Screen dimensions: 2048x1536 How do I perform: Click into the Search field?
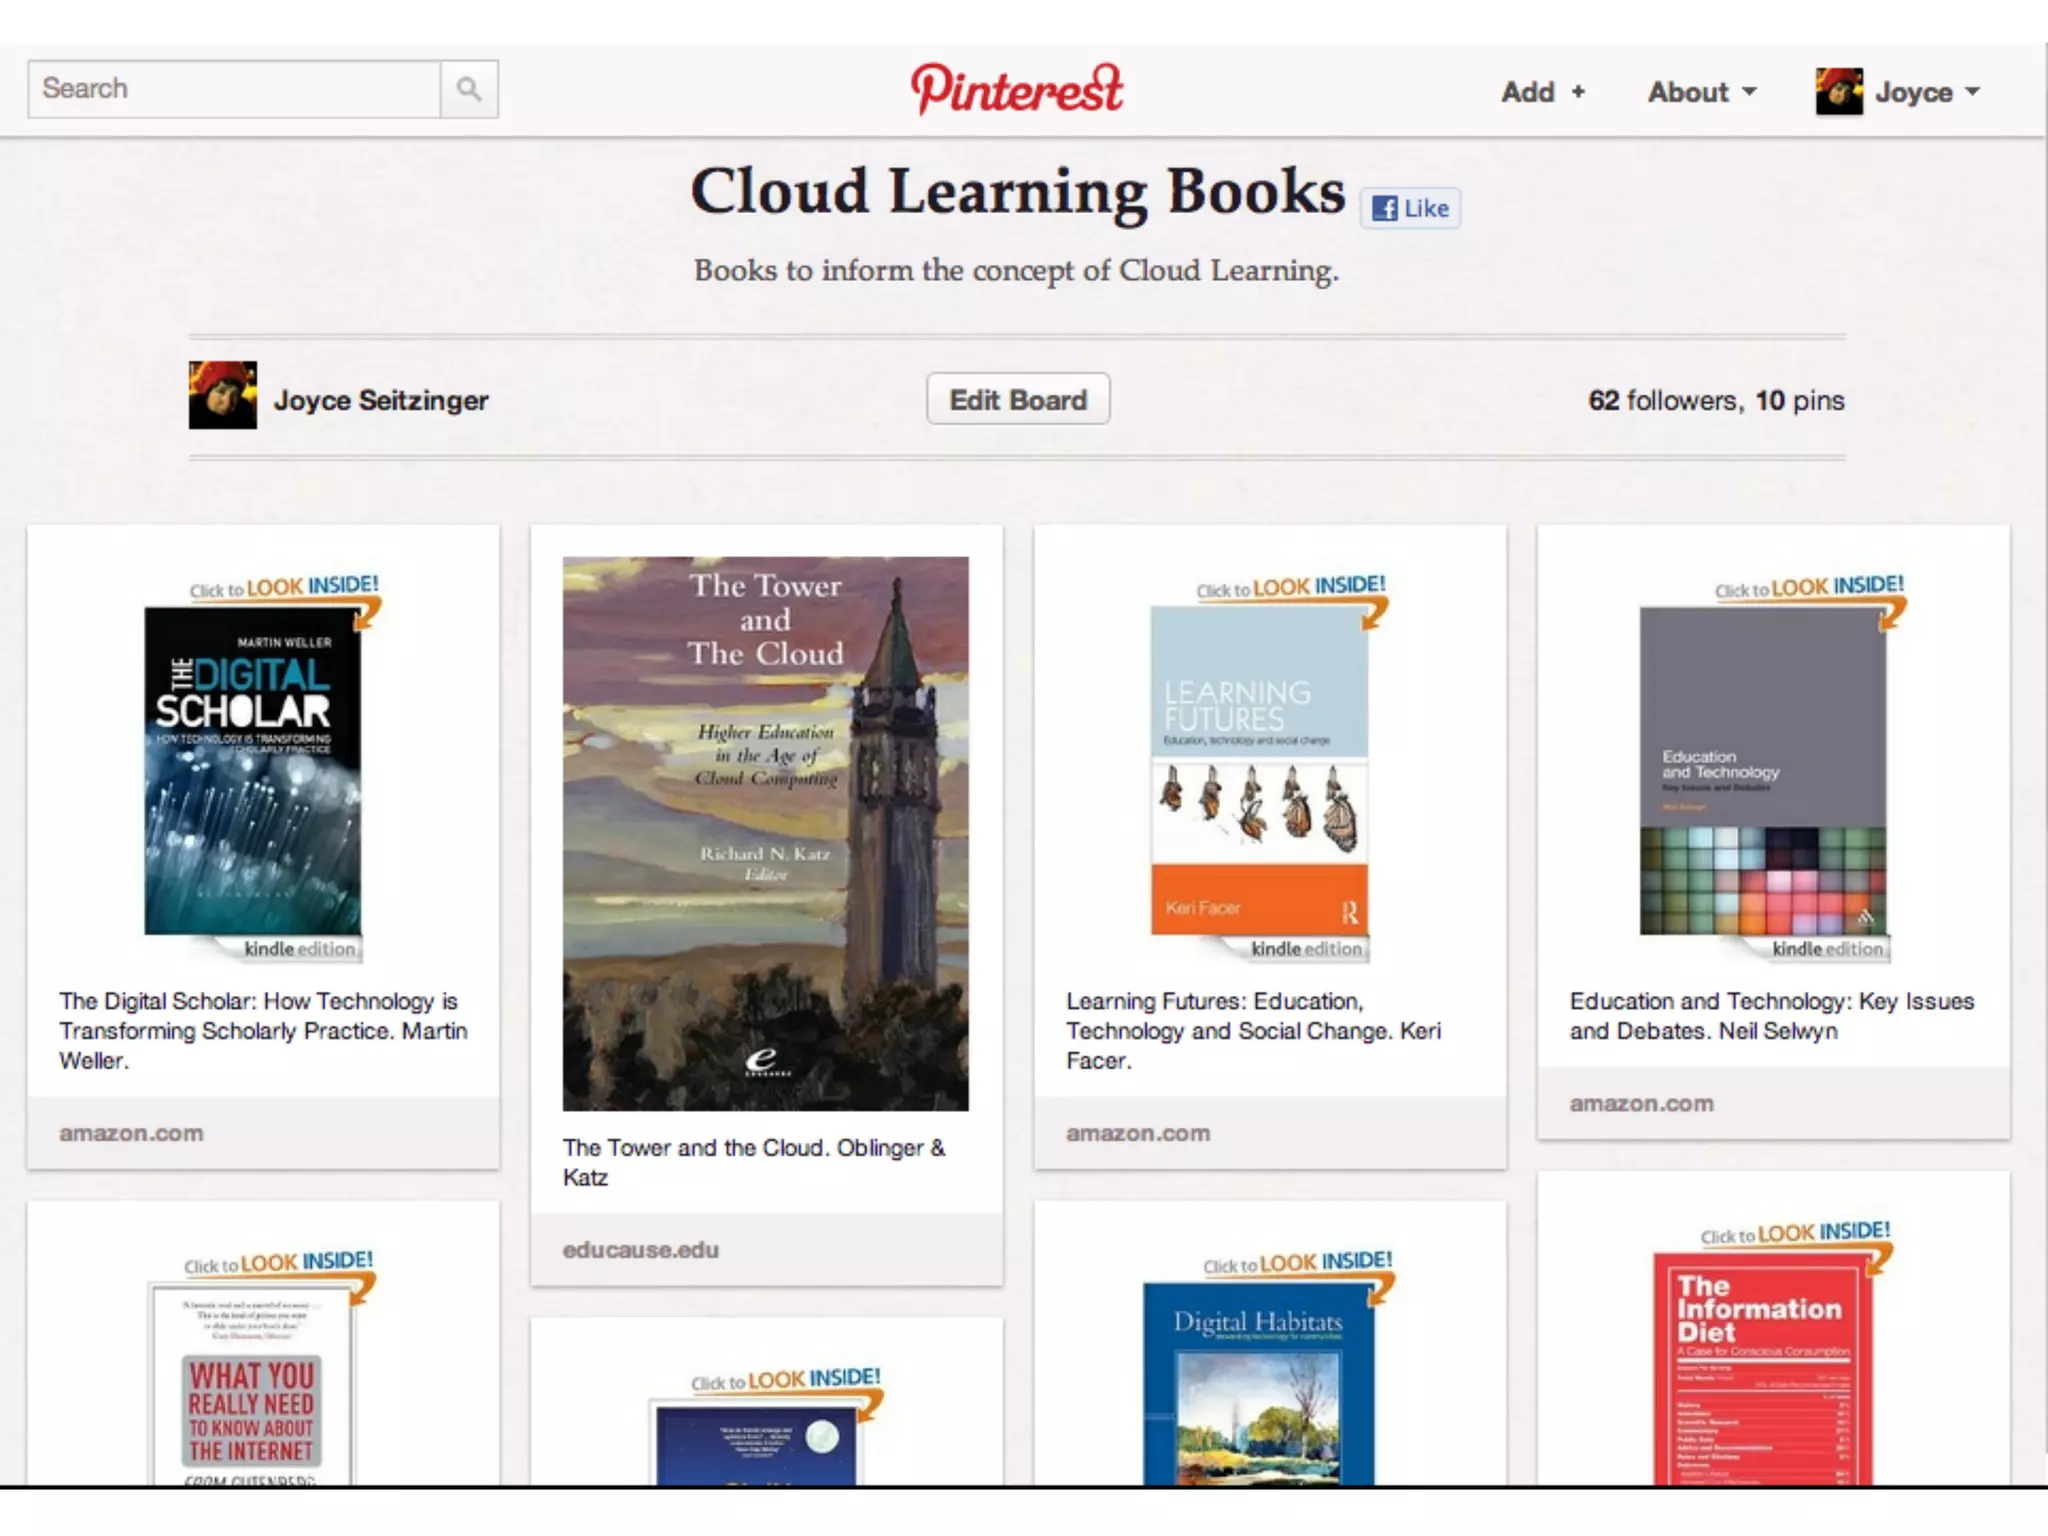click(x=234, y=89)
